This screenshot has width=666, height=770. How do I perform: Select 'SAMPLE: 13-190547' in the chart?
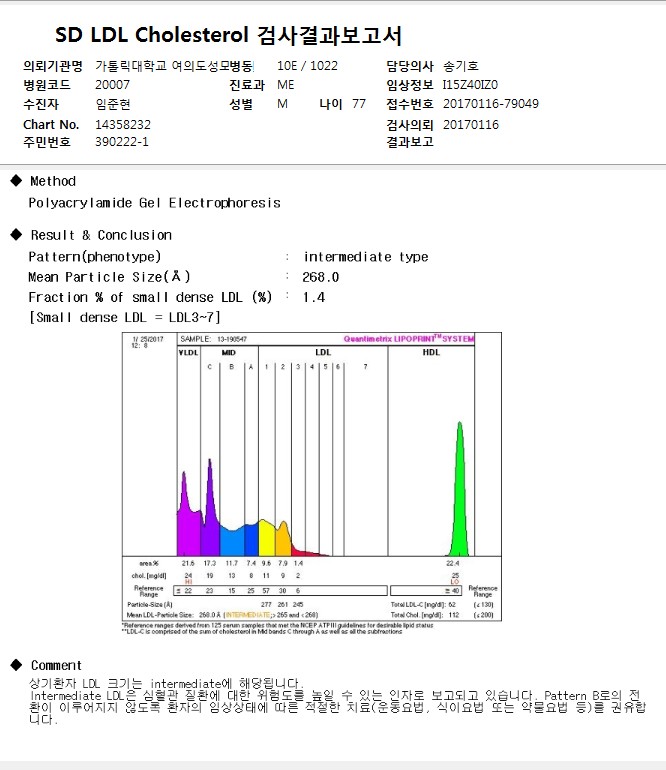[x=214, y=339]
